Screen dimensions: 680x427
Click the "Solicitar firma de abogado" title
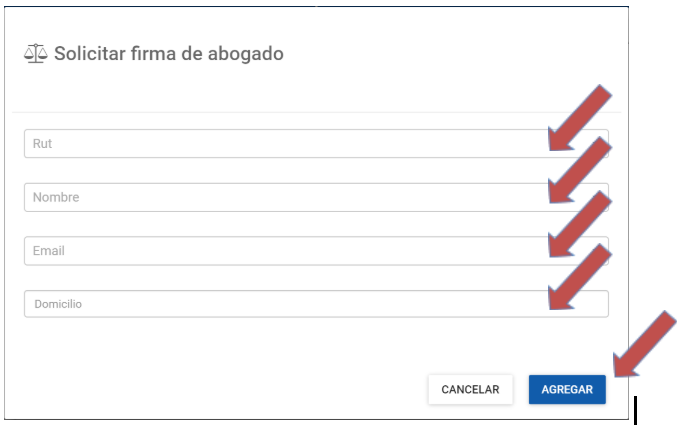[x=168, y=54]
